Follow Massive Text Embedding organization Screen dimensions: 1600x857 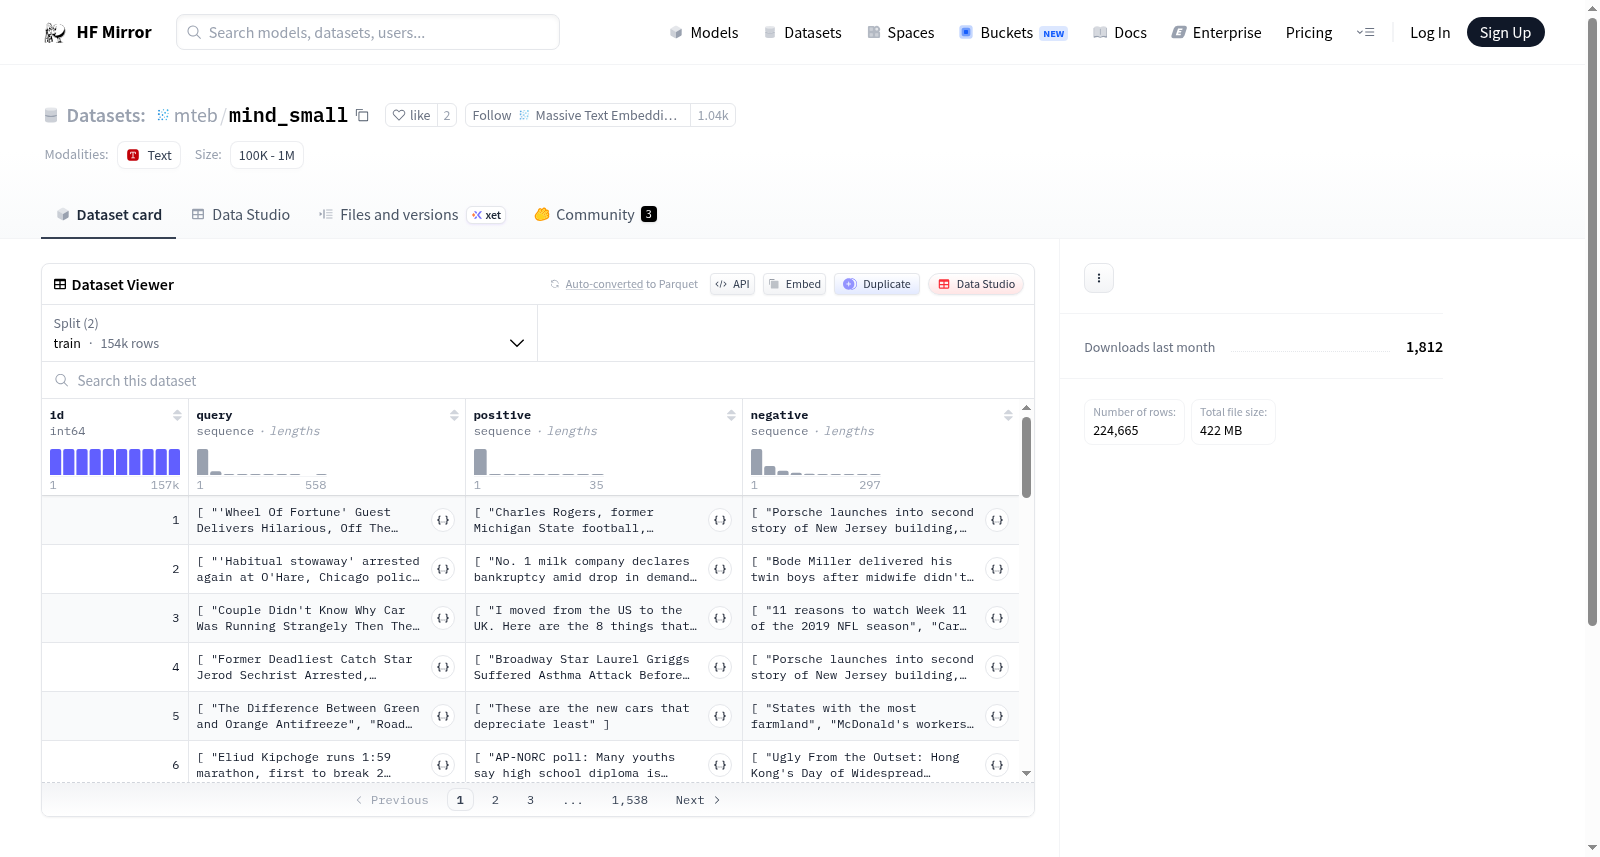(577, 115)
